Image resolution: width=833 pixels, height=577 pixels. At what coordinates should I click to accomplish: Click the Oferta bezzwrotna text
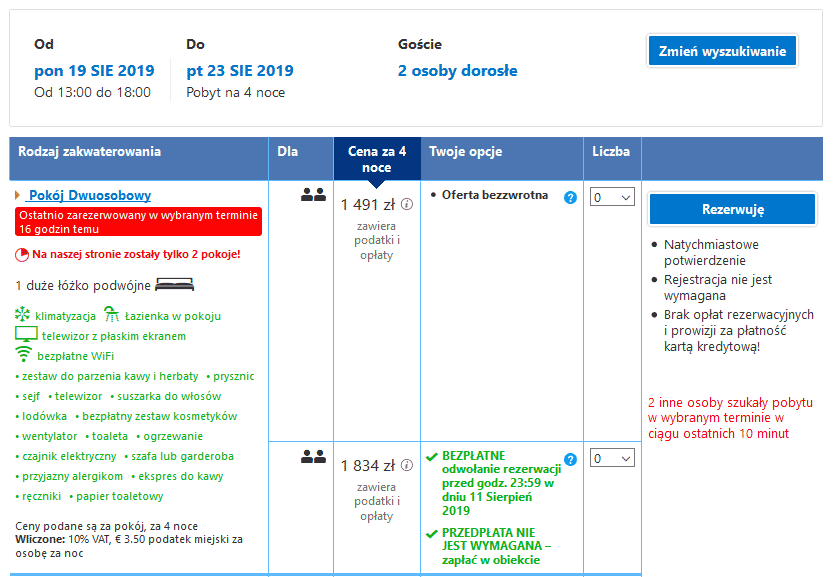pos(495,195)
